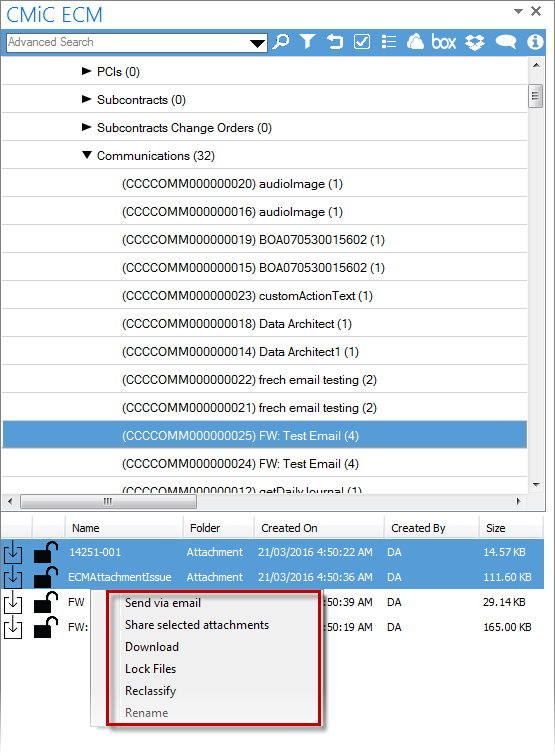Screen dimensions: 555x756
Task: Open the information icon
Action: coord(534,42)
